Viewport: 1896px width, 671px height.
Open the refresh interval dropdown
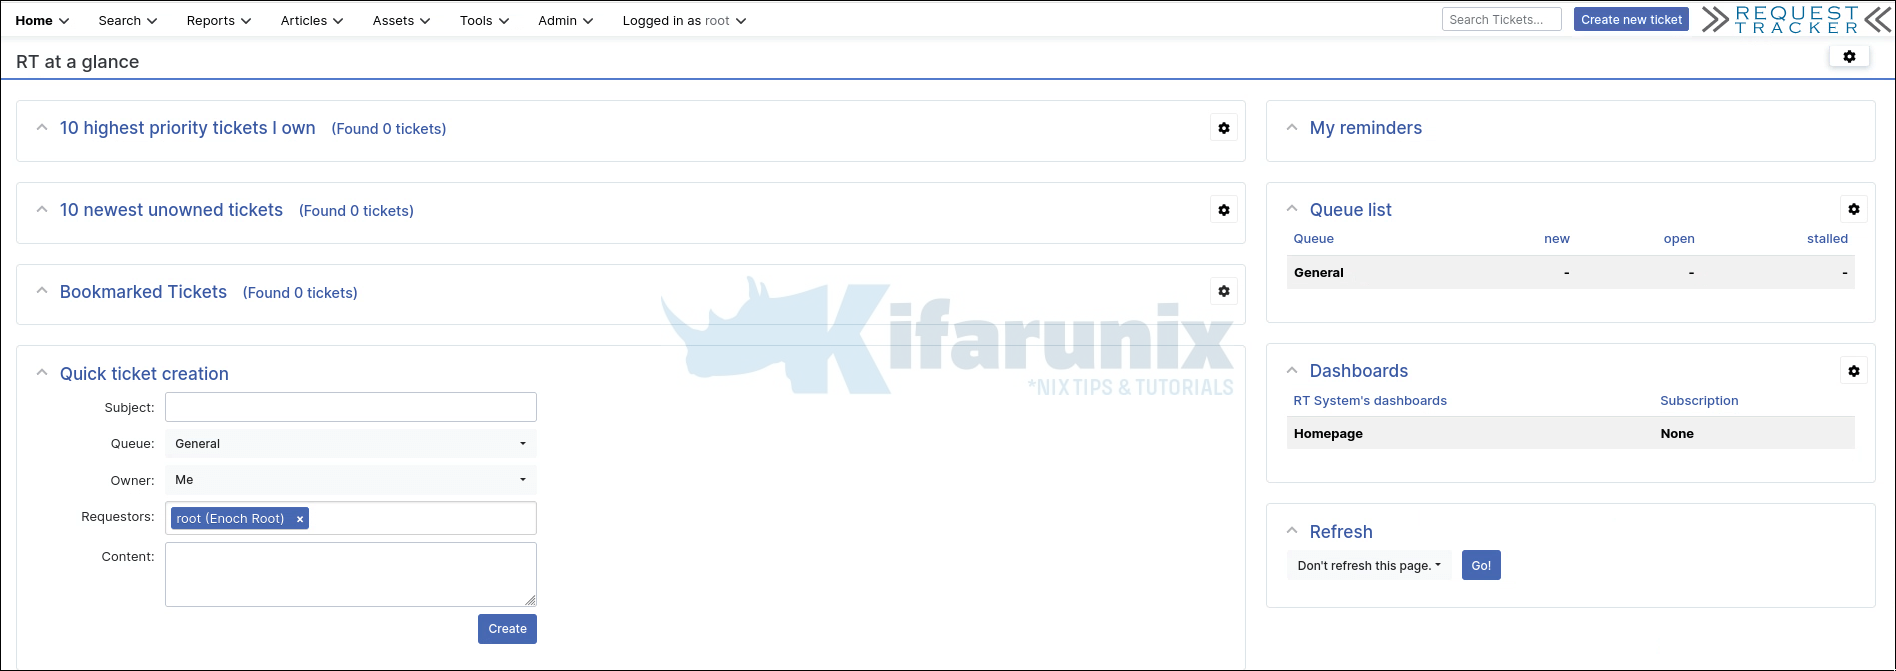point(1369,565)
